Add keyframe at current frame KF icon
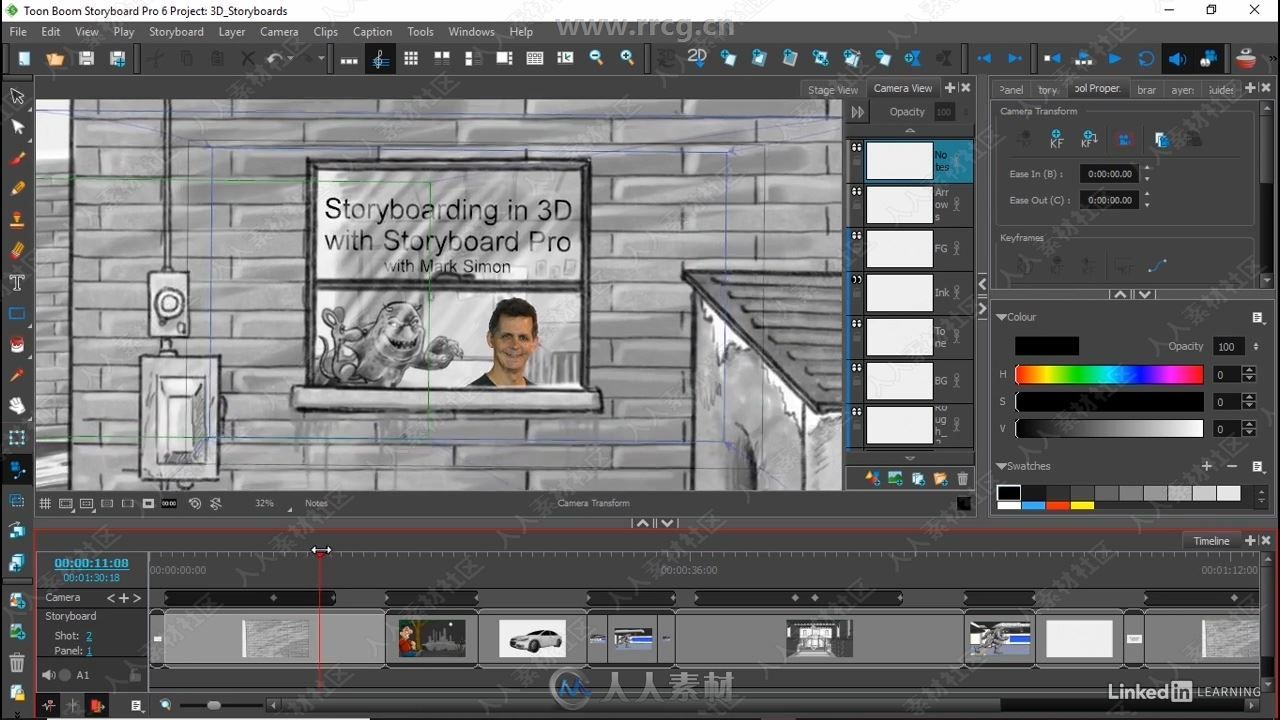 pos(1057,140)
